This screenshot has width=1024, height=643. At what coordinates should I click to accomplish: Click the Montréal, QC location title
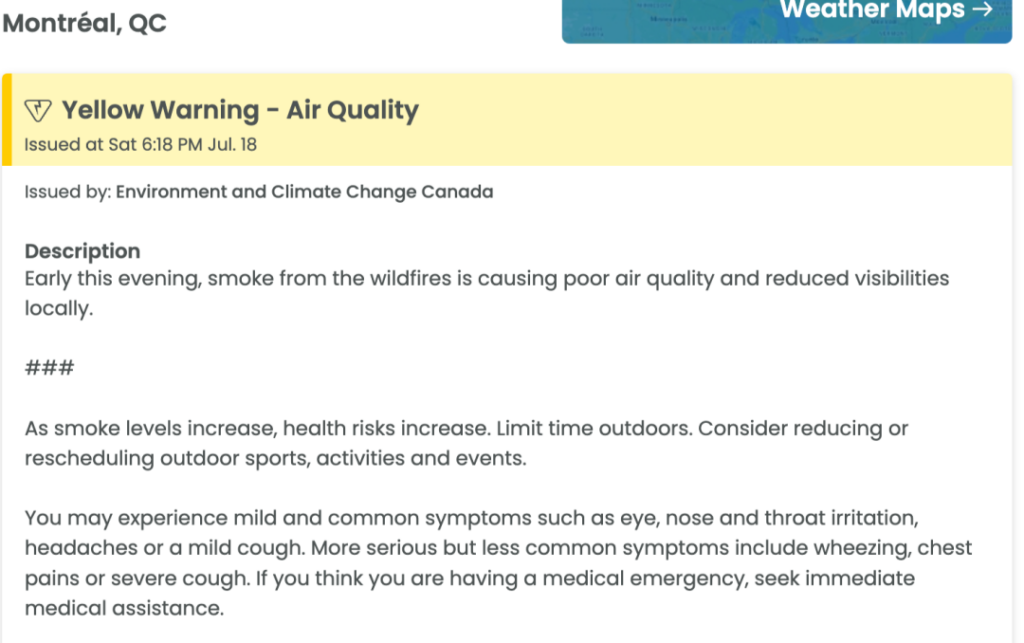point(84,23)
